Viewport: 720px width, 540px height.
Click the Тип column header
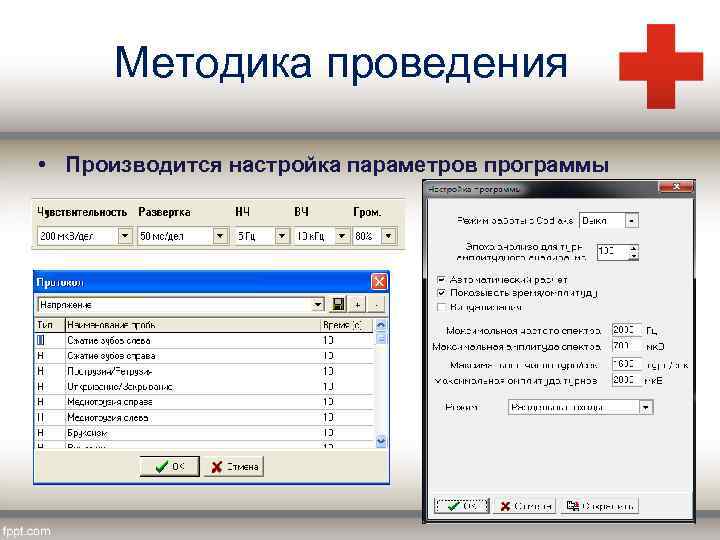50,325
